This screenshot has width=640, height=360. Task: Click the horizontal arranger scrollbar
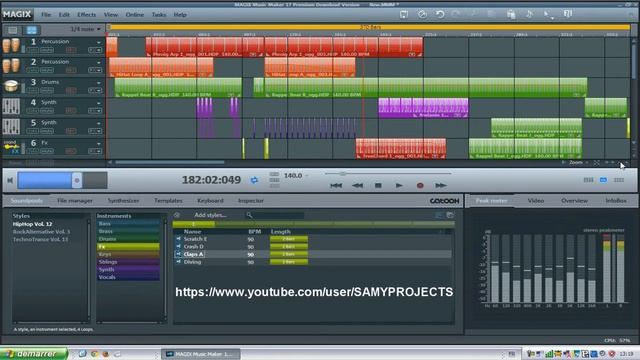[169, 162]
